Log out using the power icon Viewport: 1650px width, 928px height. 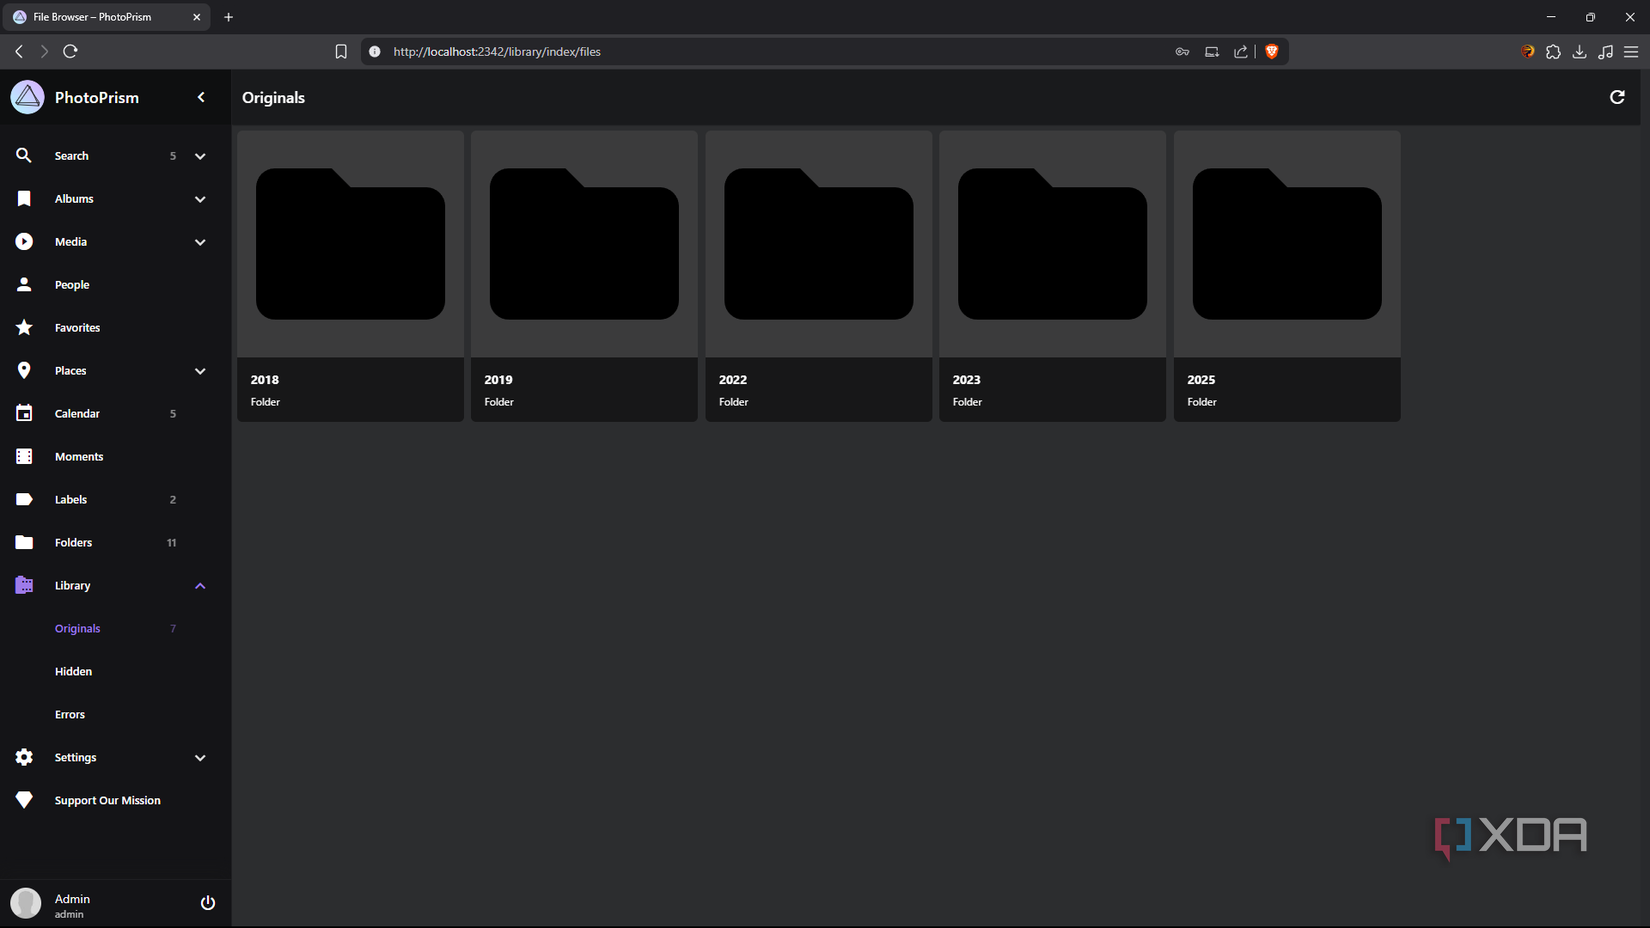click(208, 903)
